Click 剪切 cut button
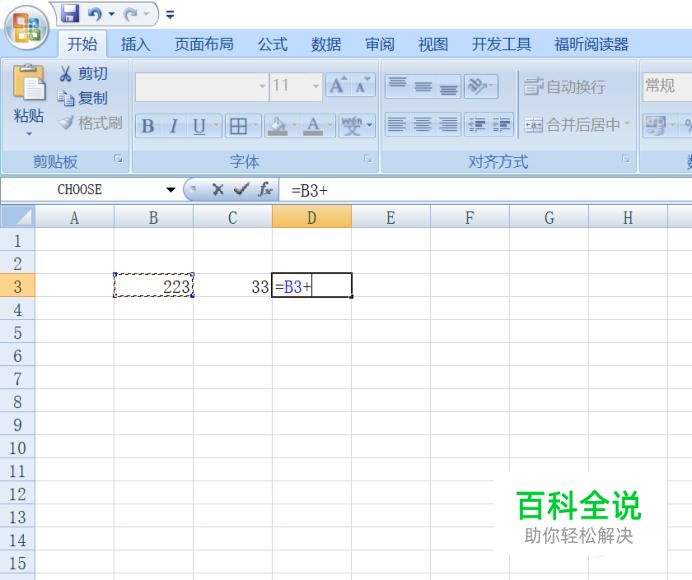This screenshot has height=580, width=692. (x=83, y=73)
